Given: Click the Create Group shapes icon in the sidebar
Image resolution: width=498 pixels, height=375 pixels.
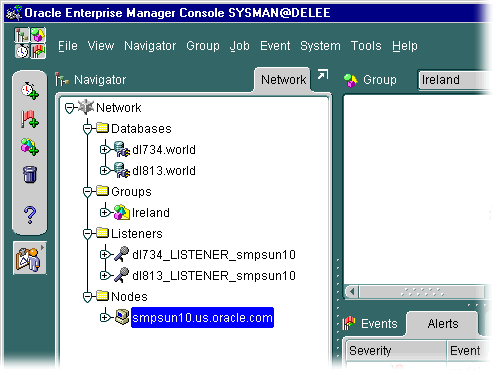Looking at the screenshot, I should (x=29, y=147).
